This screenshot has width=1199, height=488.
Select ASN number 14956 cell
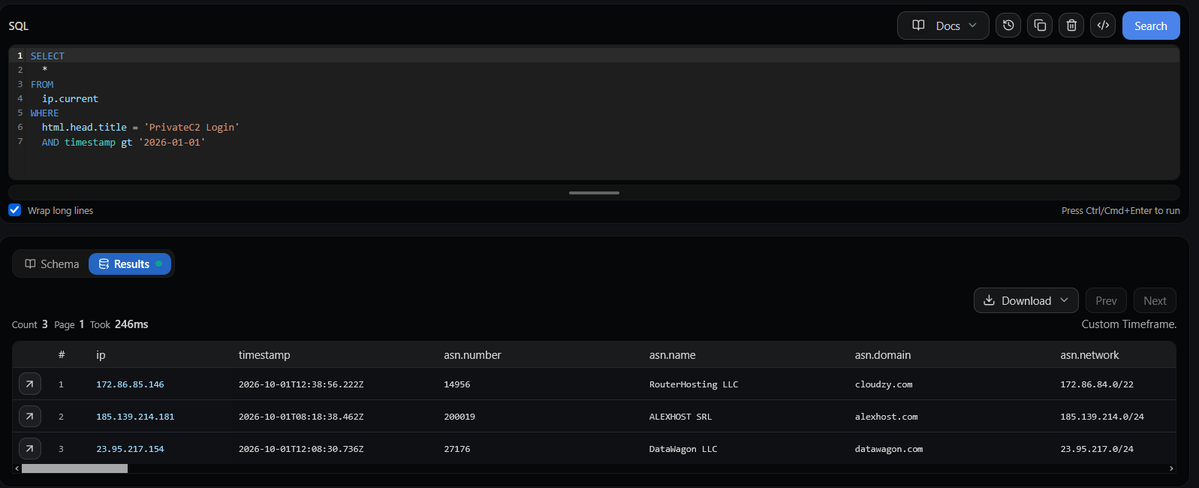457,385
